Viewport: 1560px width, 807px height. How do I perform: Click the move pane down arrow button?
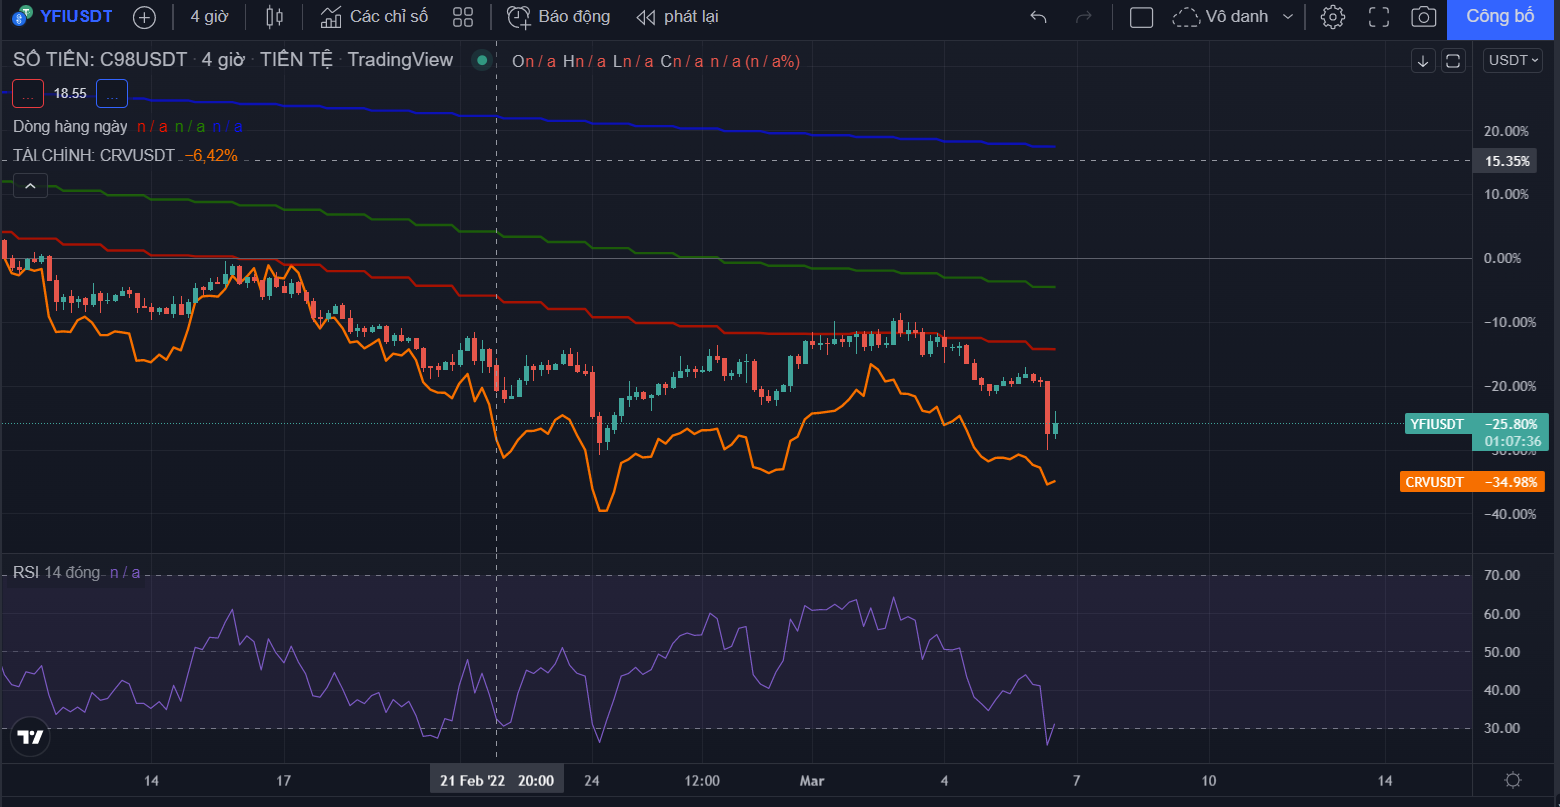point(1423,61)
